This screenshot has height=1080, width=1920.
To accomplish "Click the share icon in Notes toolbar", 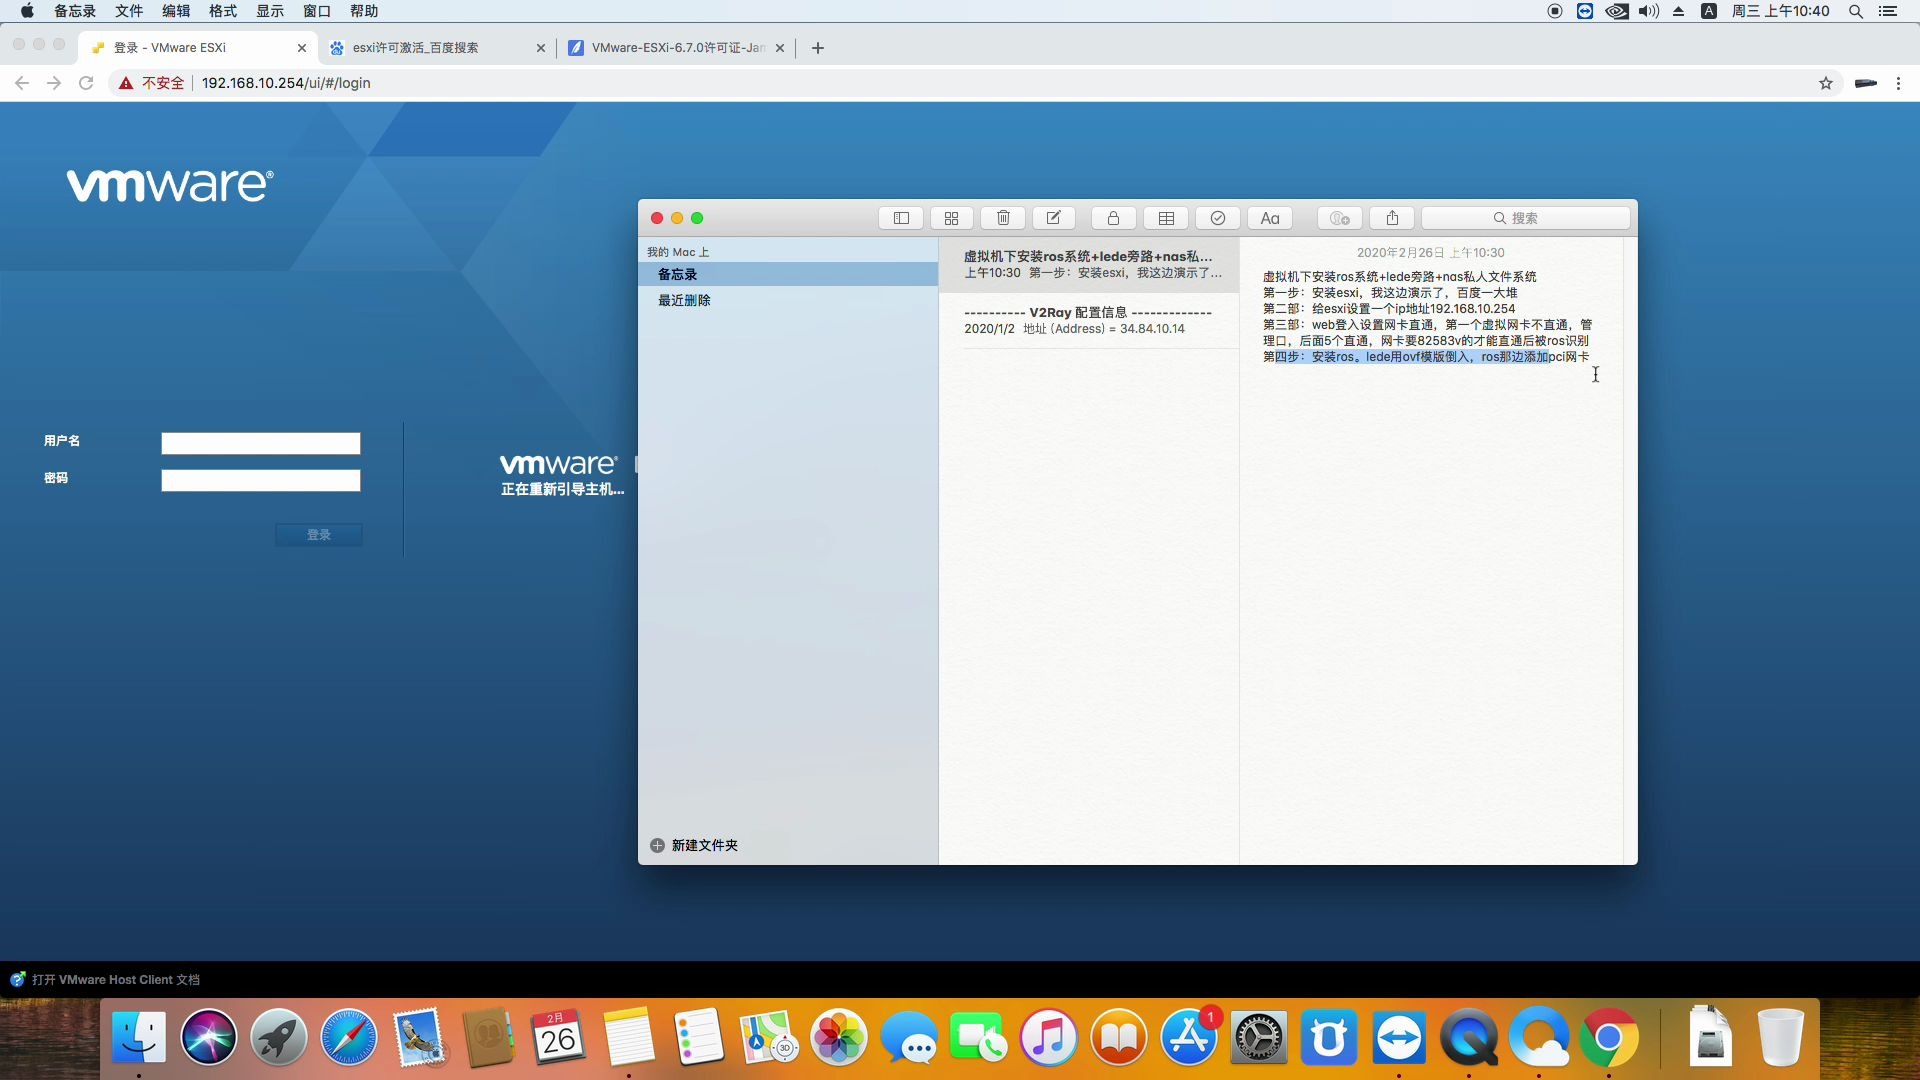I will pyautogui.click(x=1392, y=218).
